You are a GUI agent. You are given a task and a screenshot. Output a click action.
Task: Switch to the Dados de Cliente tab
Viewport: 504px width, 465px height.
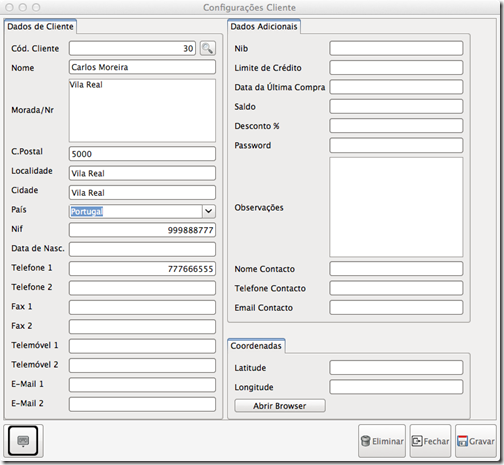40,26
